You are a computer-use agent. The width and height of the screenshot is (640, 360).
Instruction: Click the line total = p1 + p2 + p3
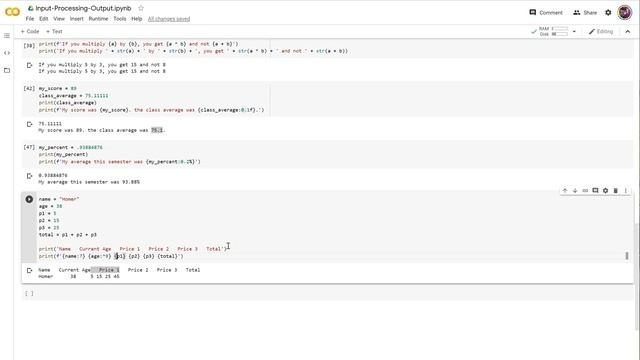68,235
